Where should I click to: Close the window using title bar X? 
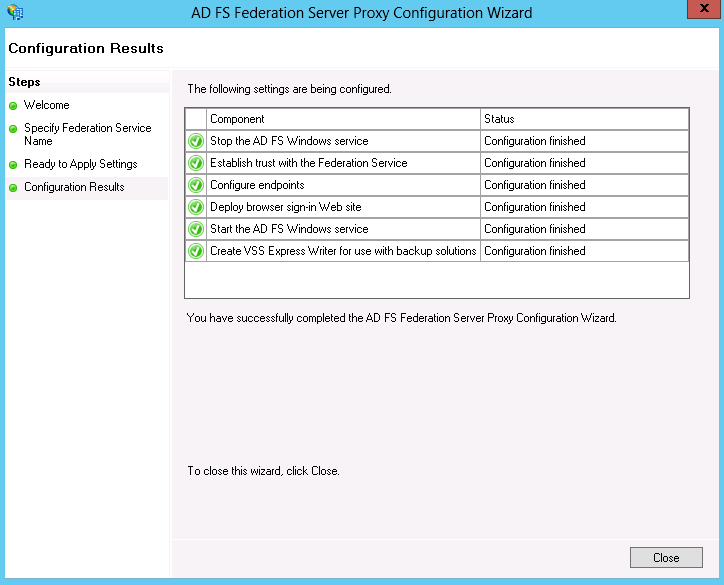704,9
